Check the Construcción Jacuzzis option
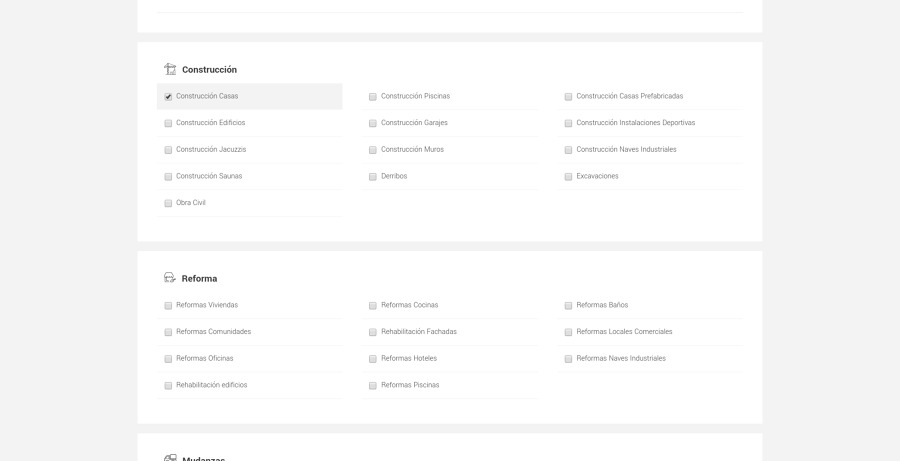The height and width of the screenshot is (461, 900). (168, 150)
